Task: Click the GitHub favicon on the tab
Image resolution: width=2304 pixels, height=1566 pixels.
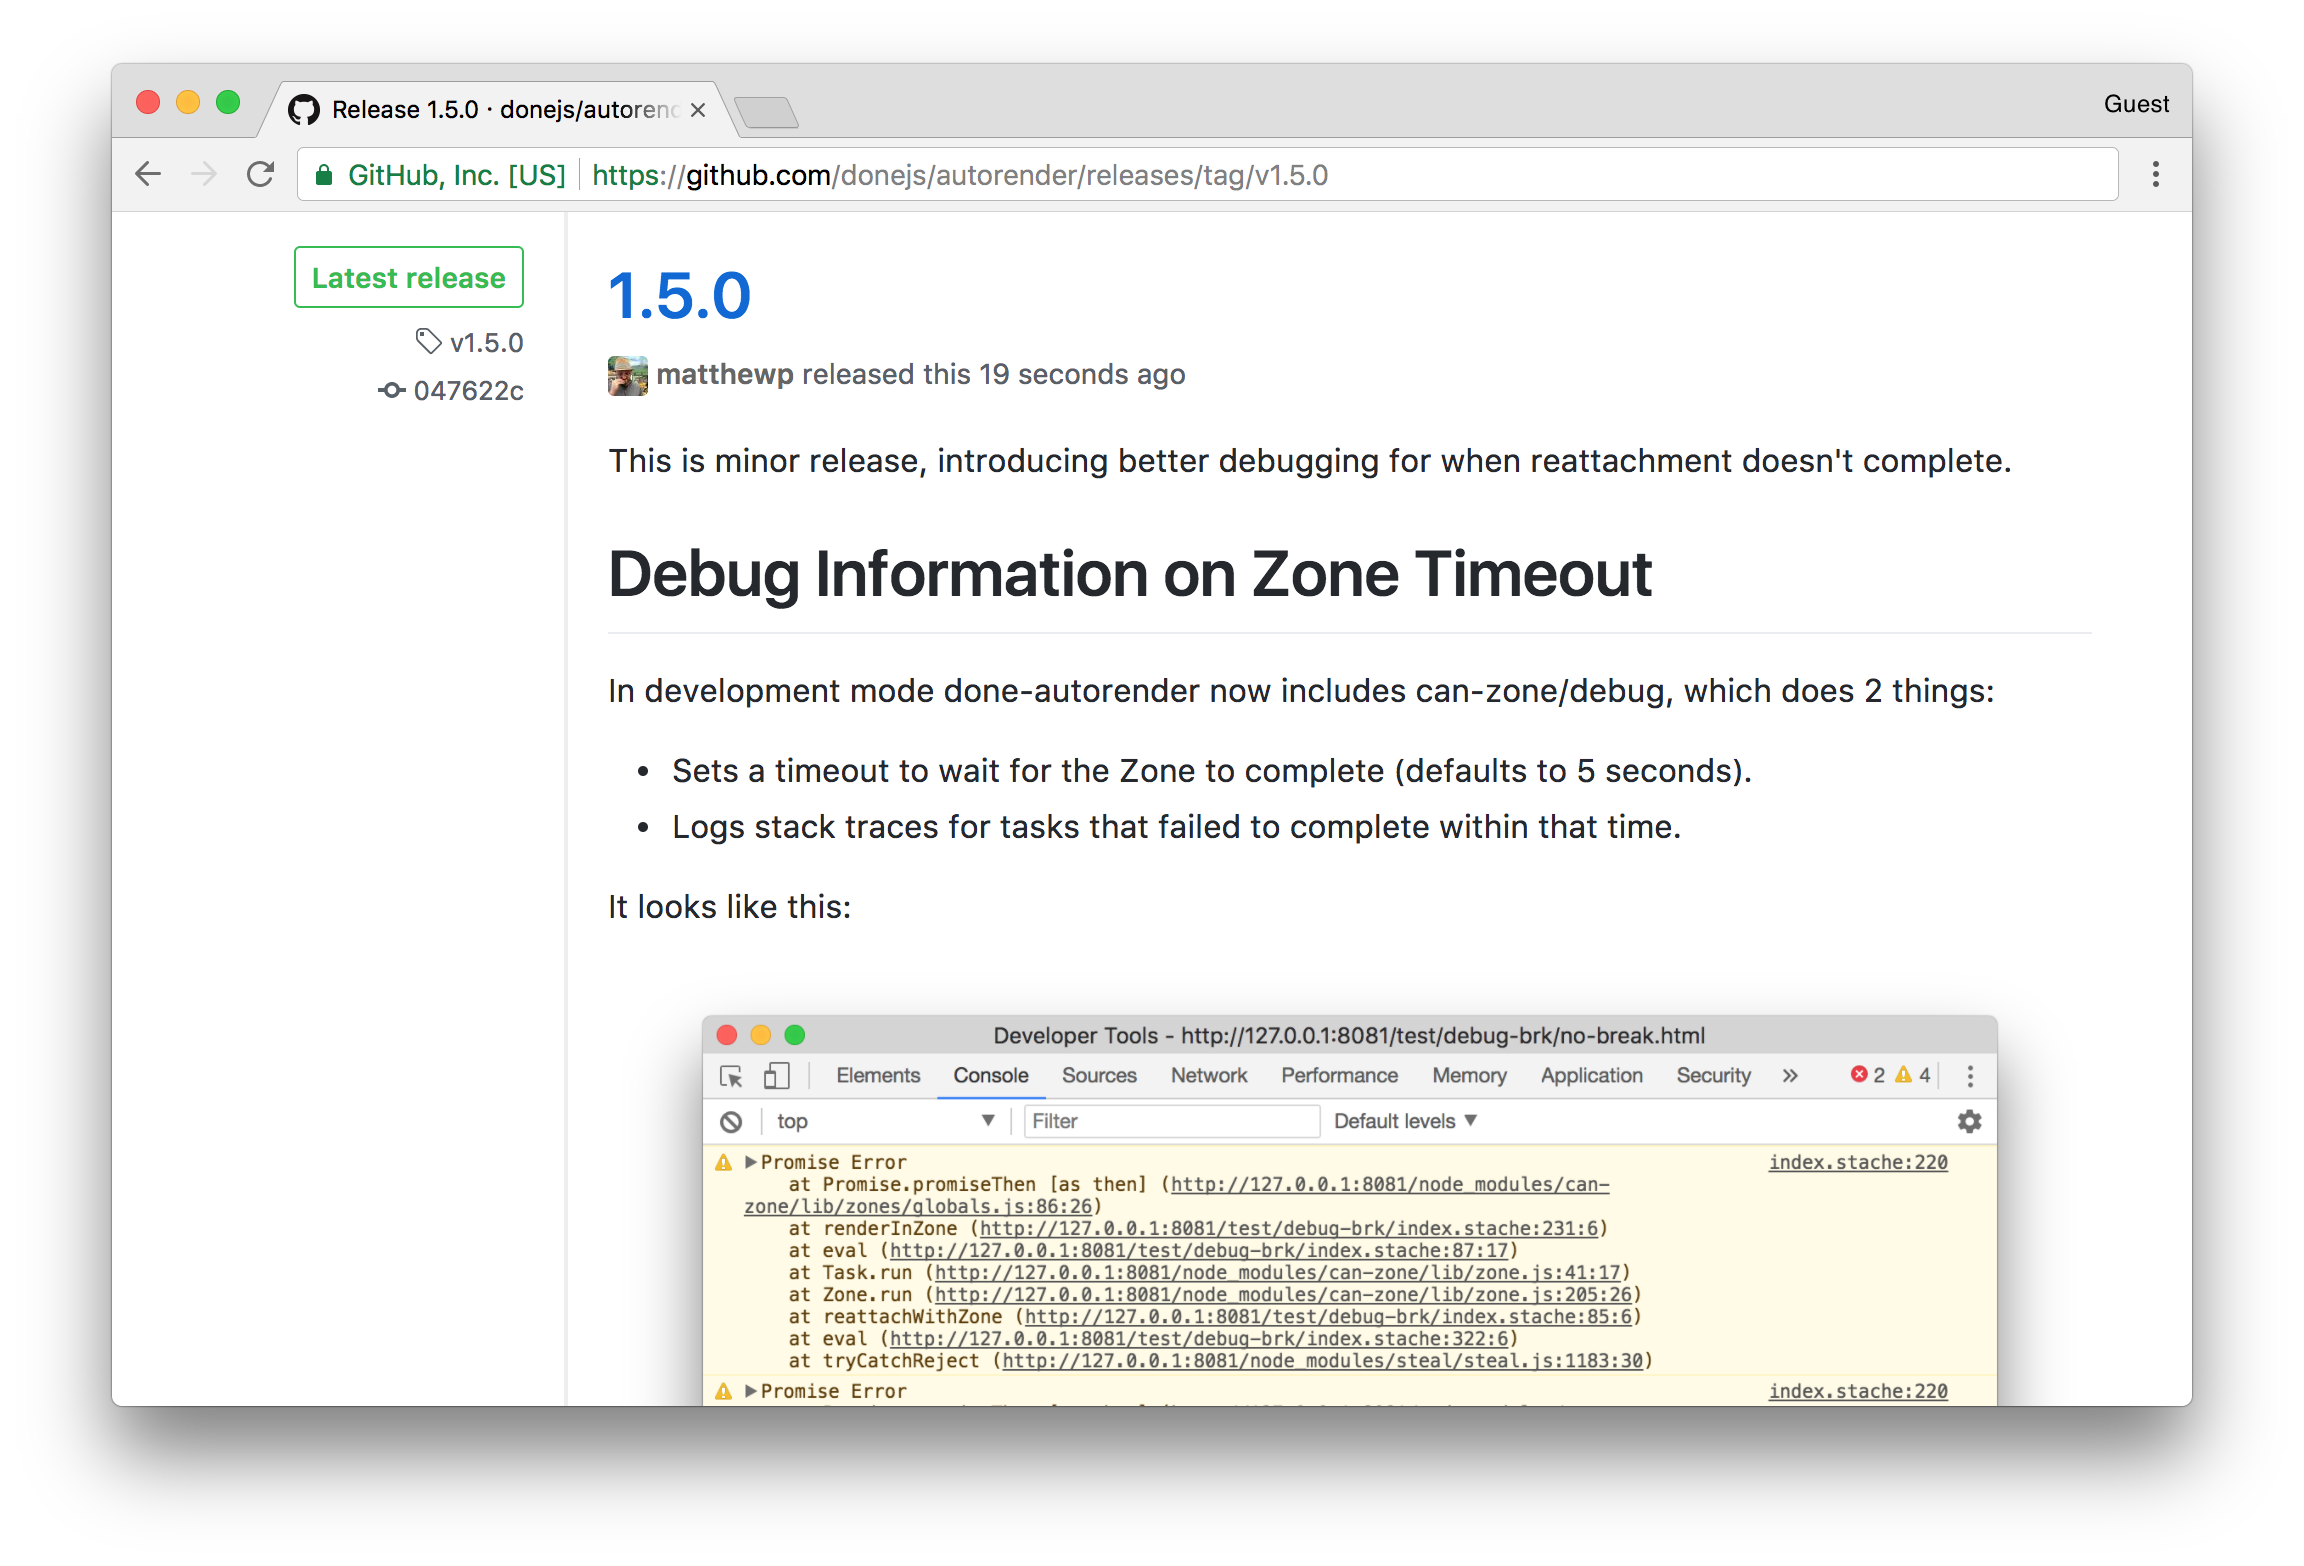Action: coord(304,110)
